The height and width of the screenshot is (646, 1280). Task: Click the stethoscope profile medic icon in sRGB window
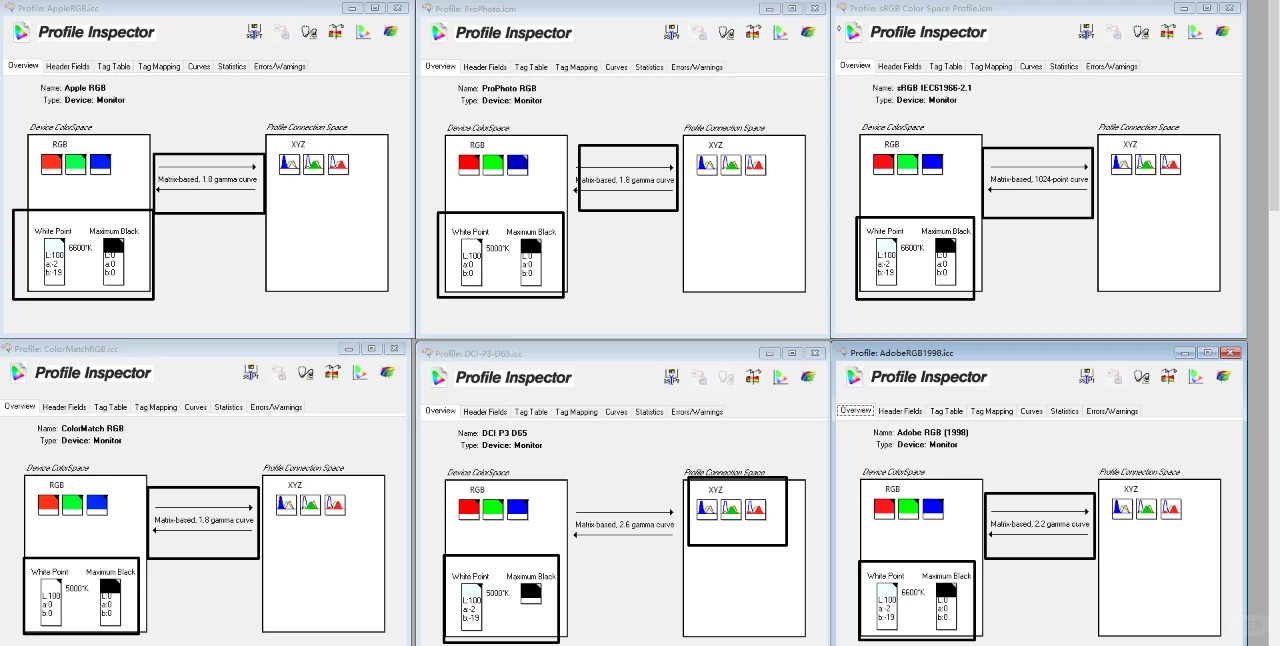pos(1140,31)
